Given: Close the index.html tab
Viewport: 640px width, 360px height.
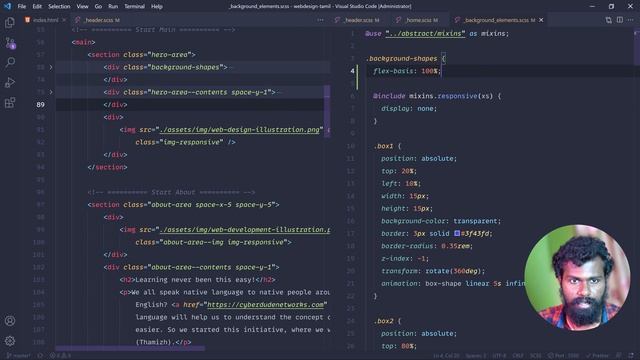Looking at the screenshot, I should click(x=64, y=20).
